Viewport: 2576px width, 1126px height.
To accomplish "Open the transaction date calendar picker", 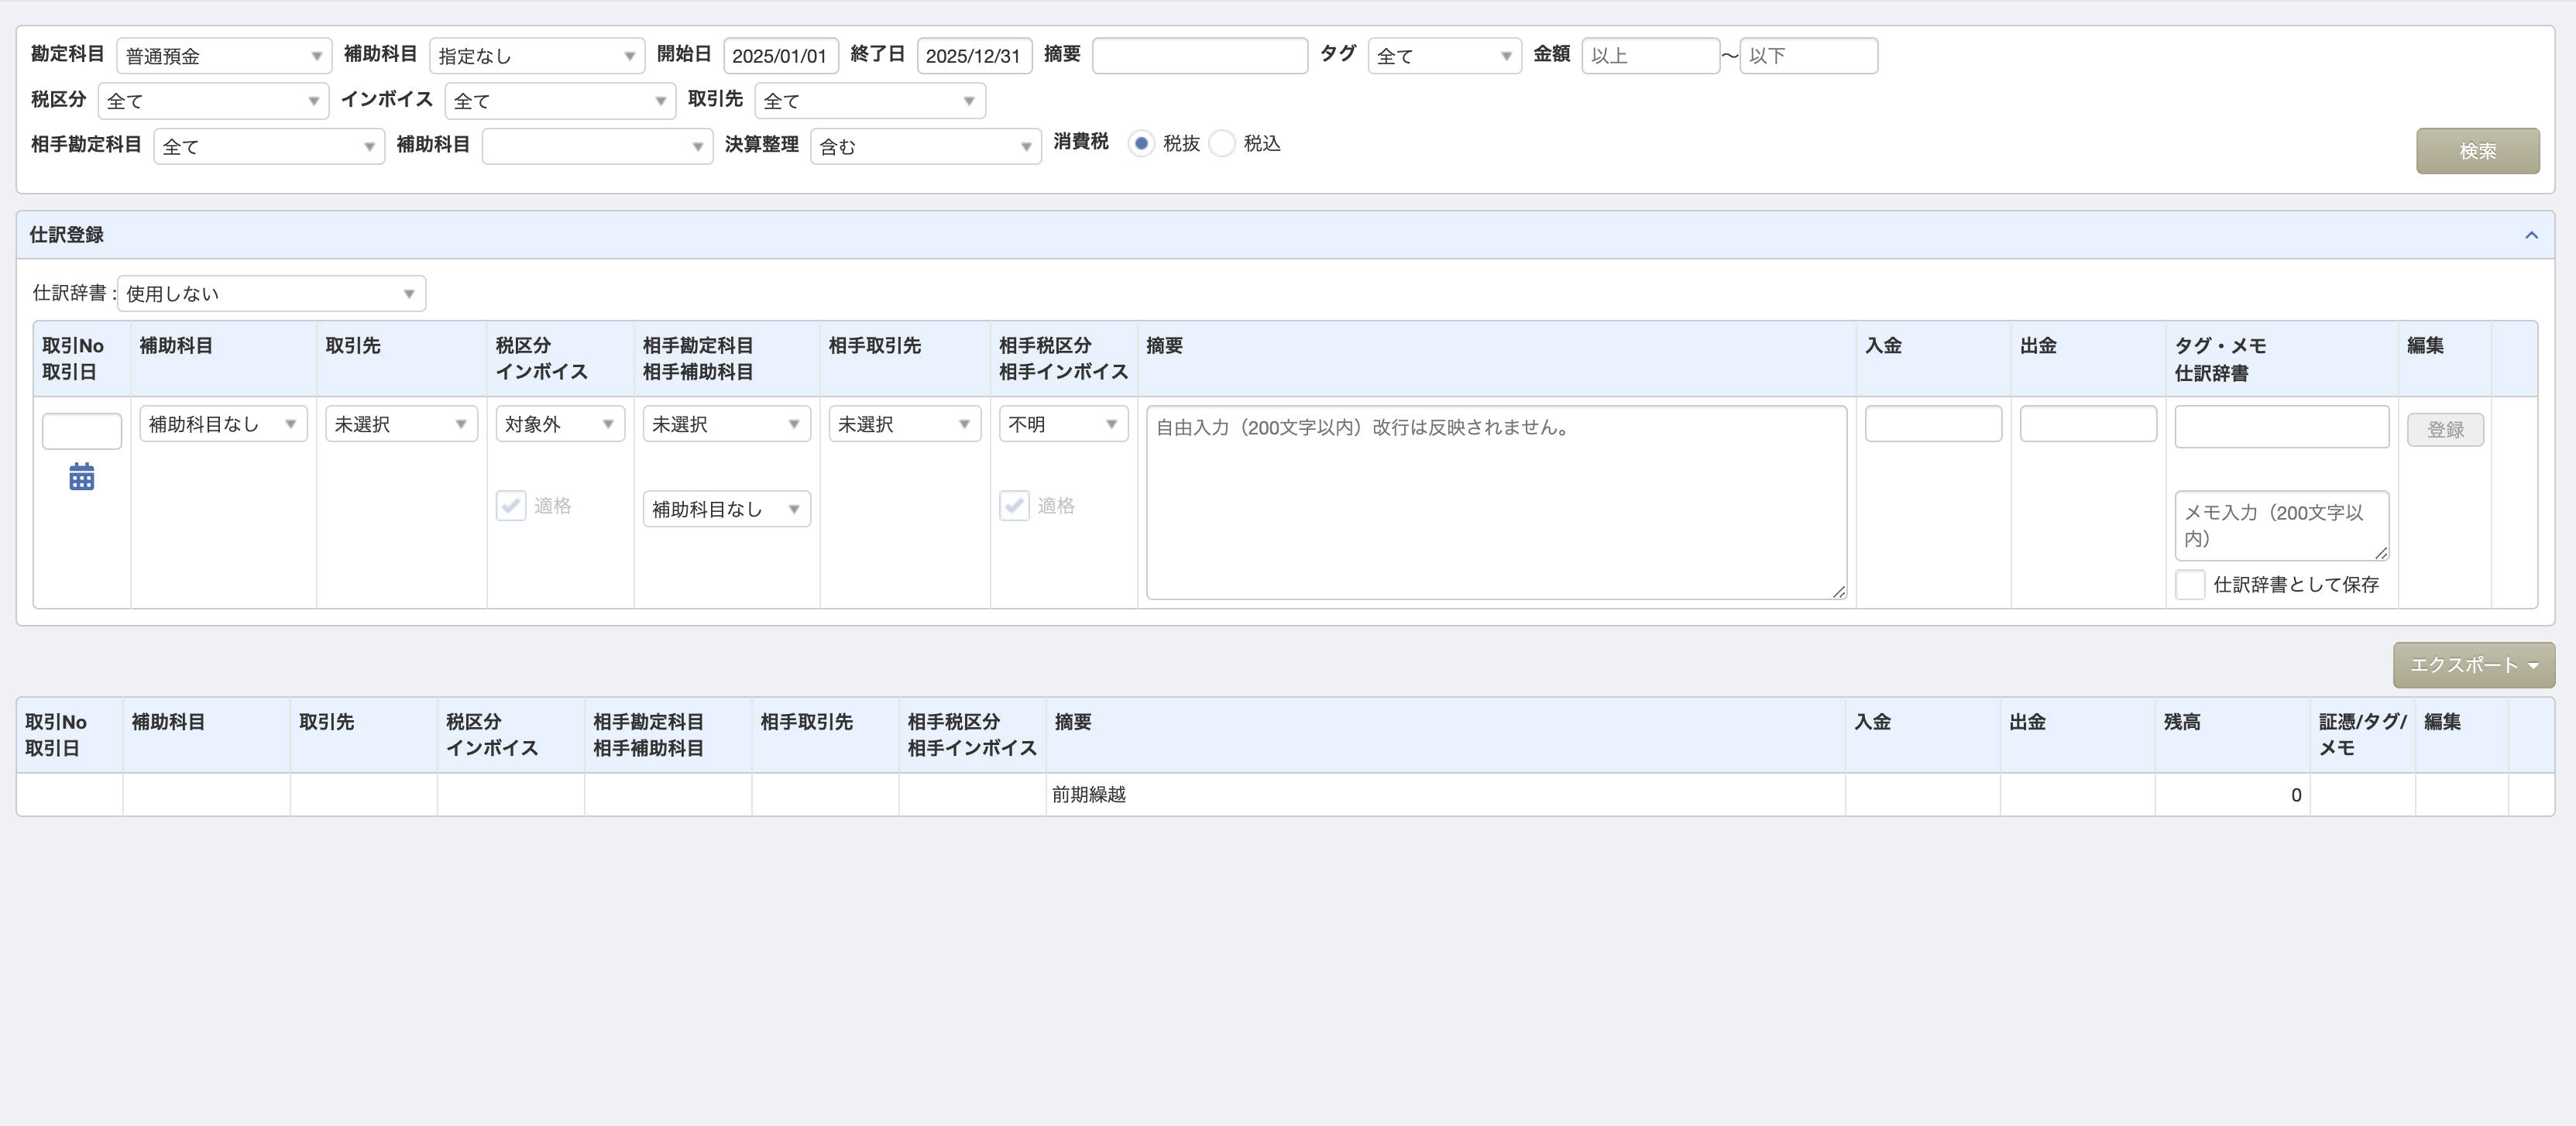I will point(82,477).
